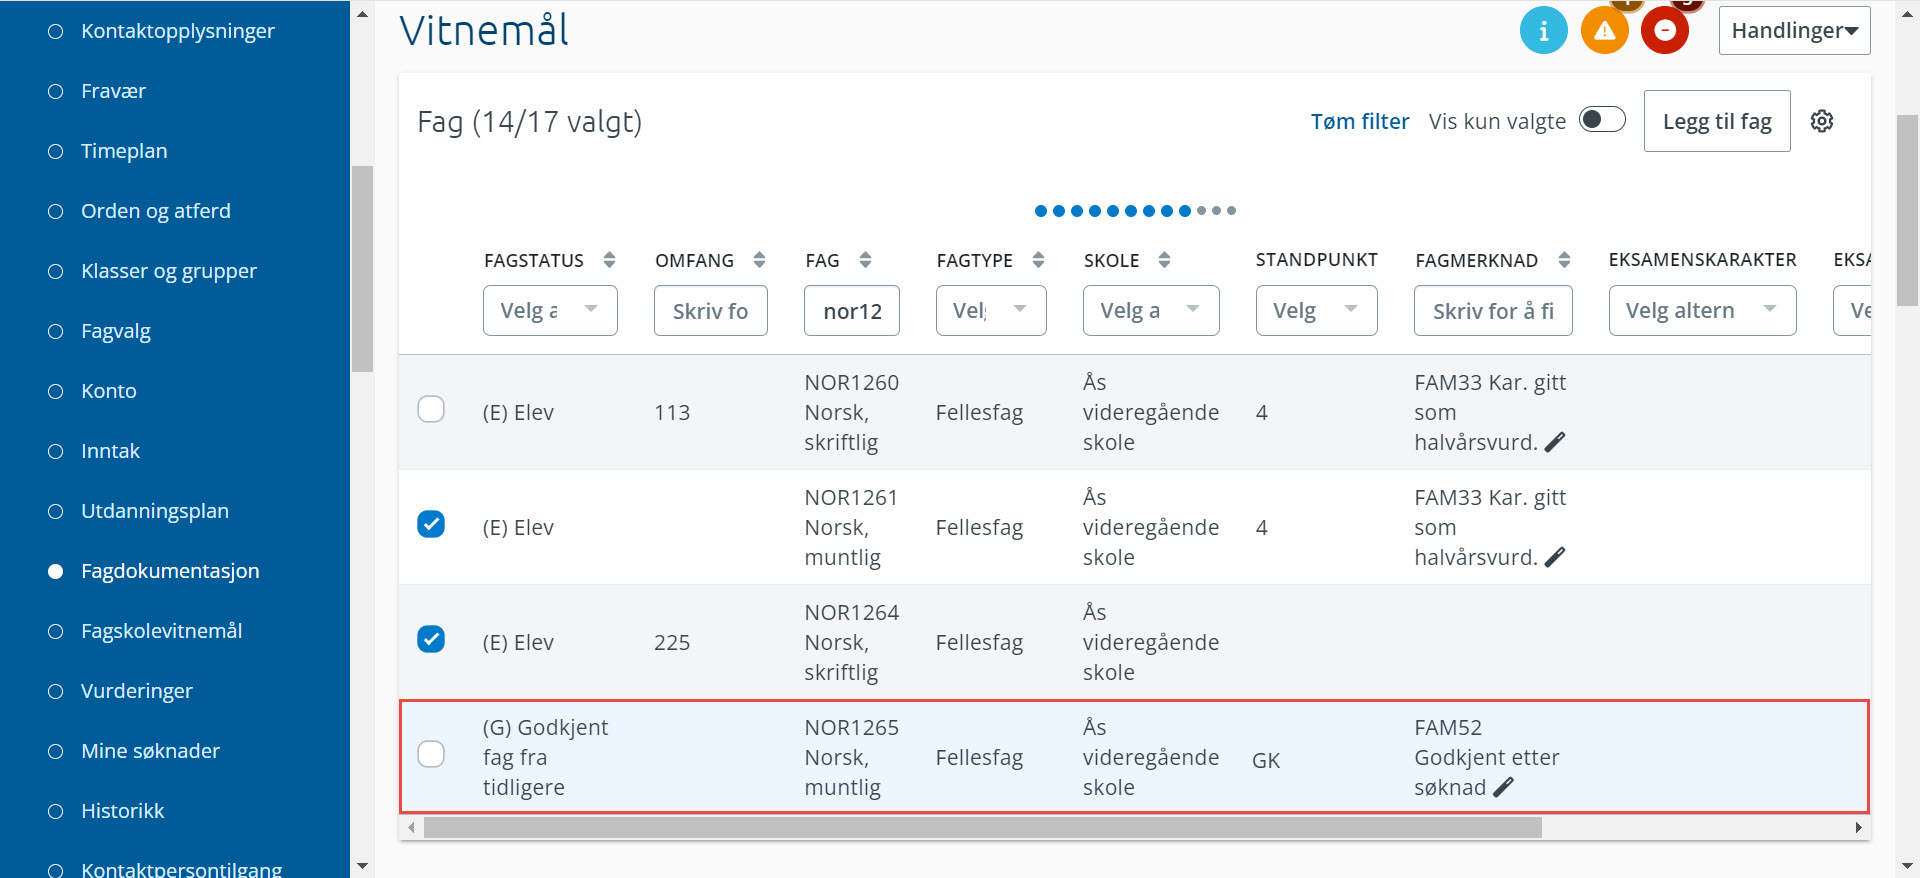Screen dimensions: 1920x878
Task: Sort by the Fagstatus column arrows
Action: coord(609,260)
